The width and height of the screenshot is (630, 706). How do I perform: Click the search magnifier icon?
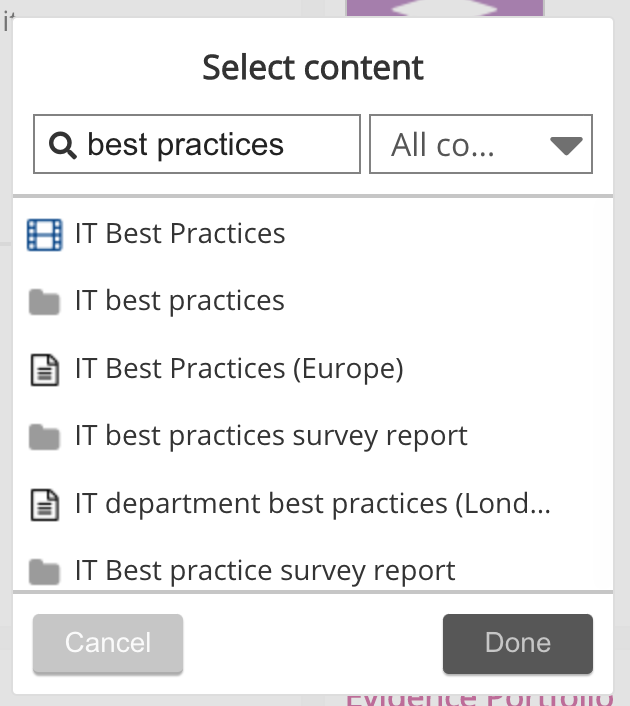click(63, 146)
